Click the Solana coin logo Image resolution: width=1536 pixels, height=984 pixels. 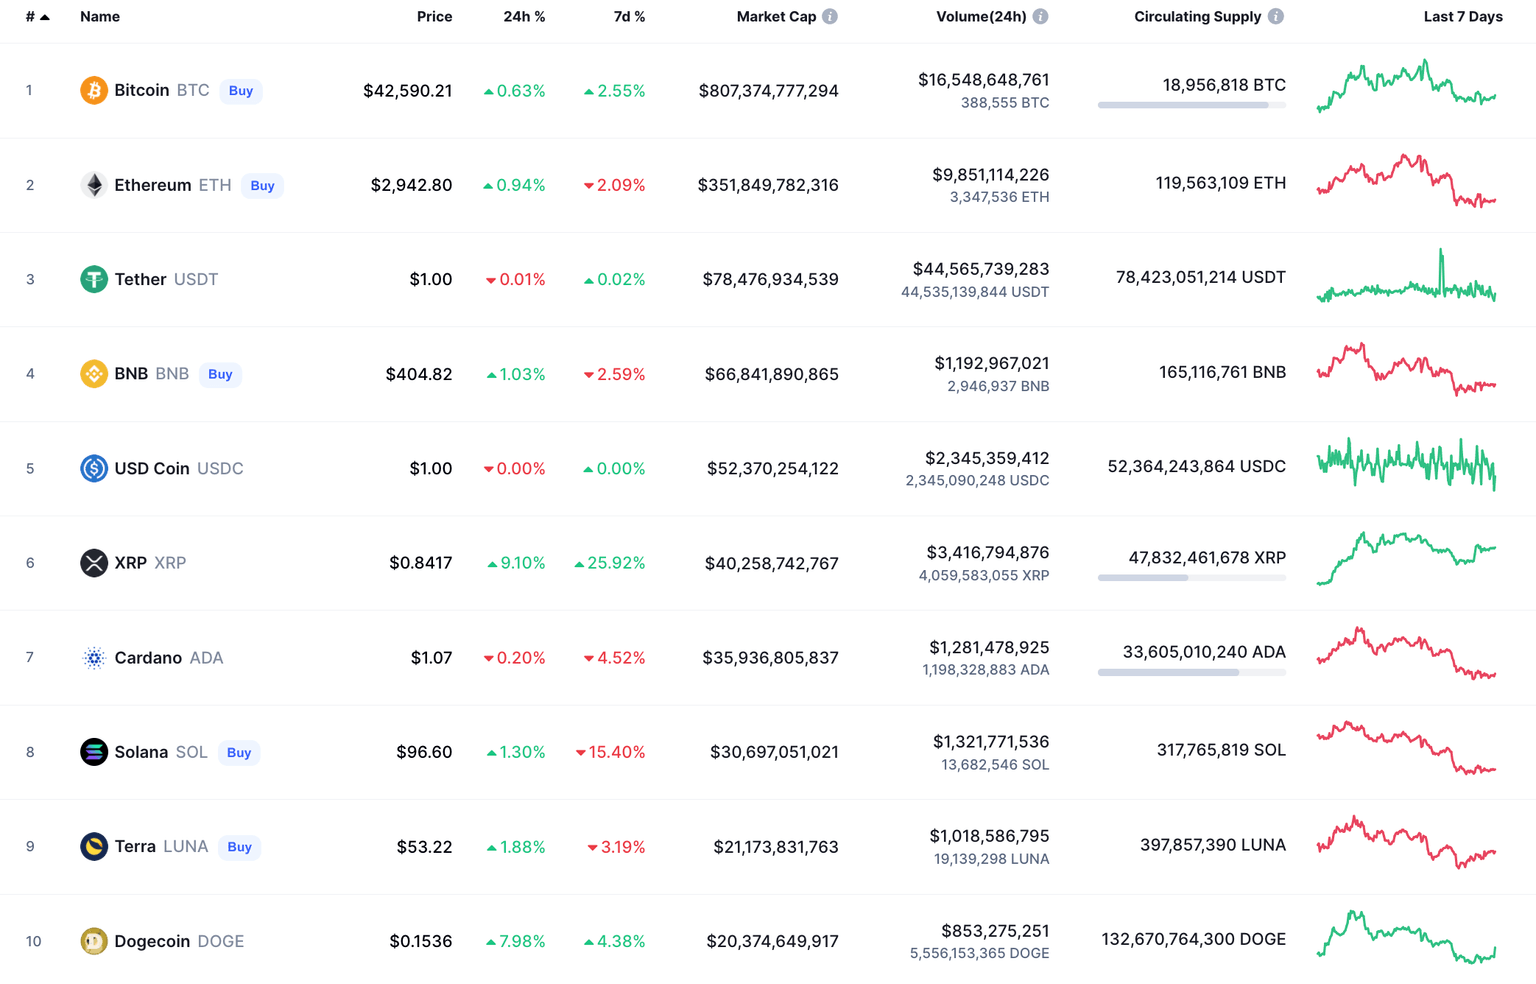(x=93, y=751)
